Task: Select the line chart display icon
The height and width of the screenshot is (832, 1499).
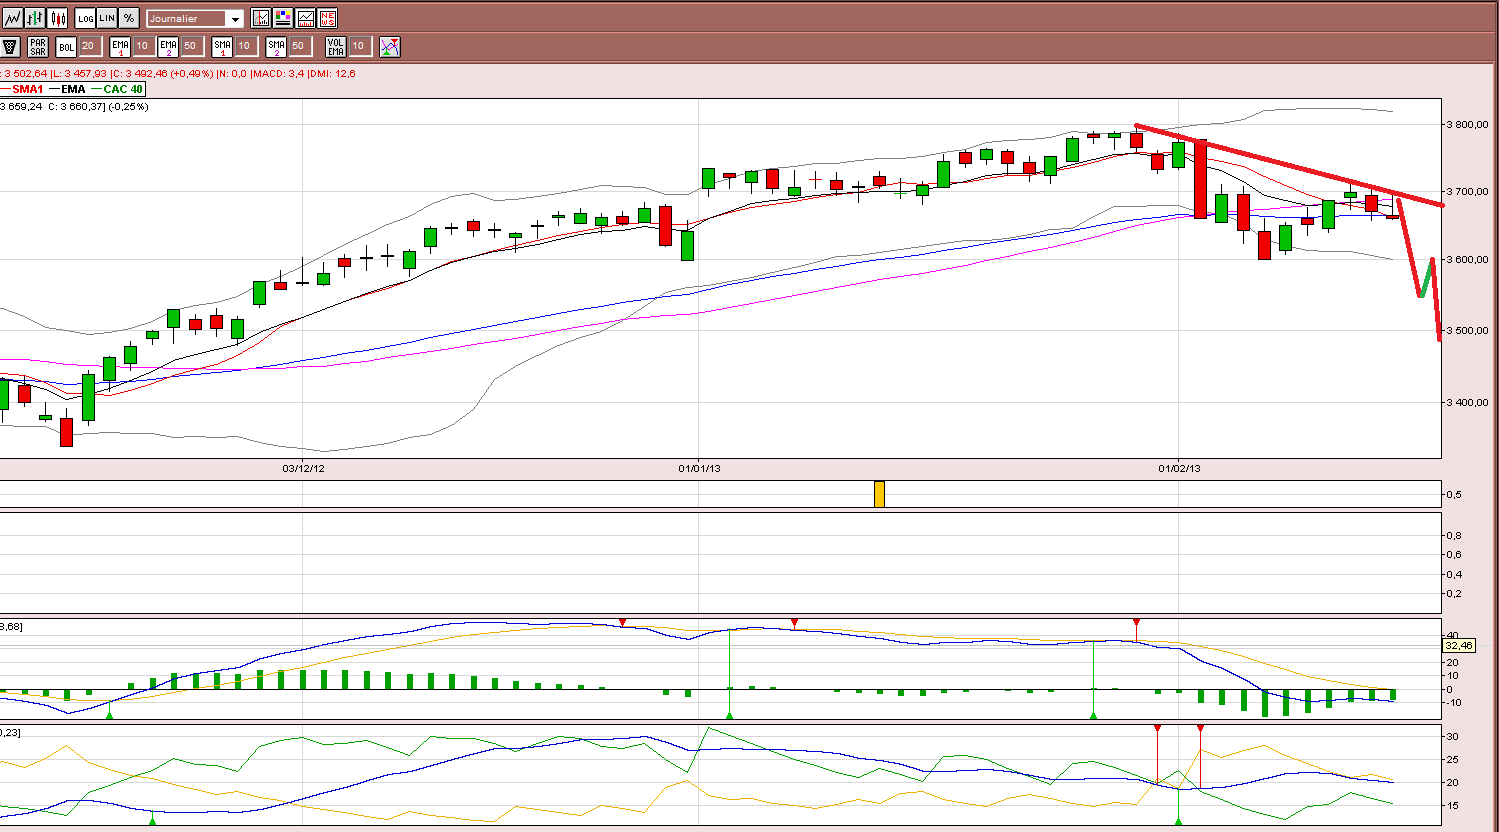Action: point(13,18)
